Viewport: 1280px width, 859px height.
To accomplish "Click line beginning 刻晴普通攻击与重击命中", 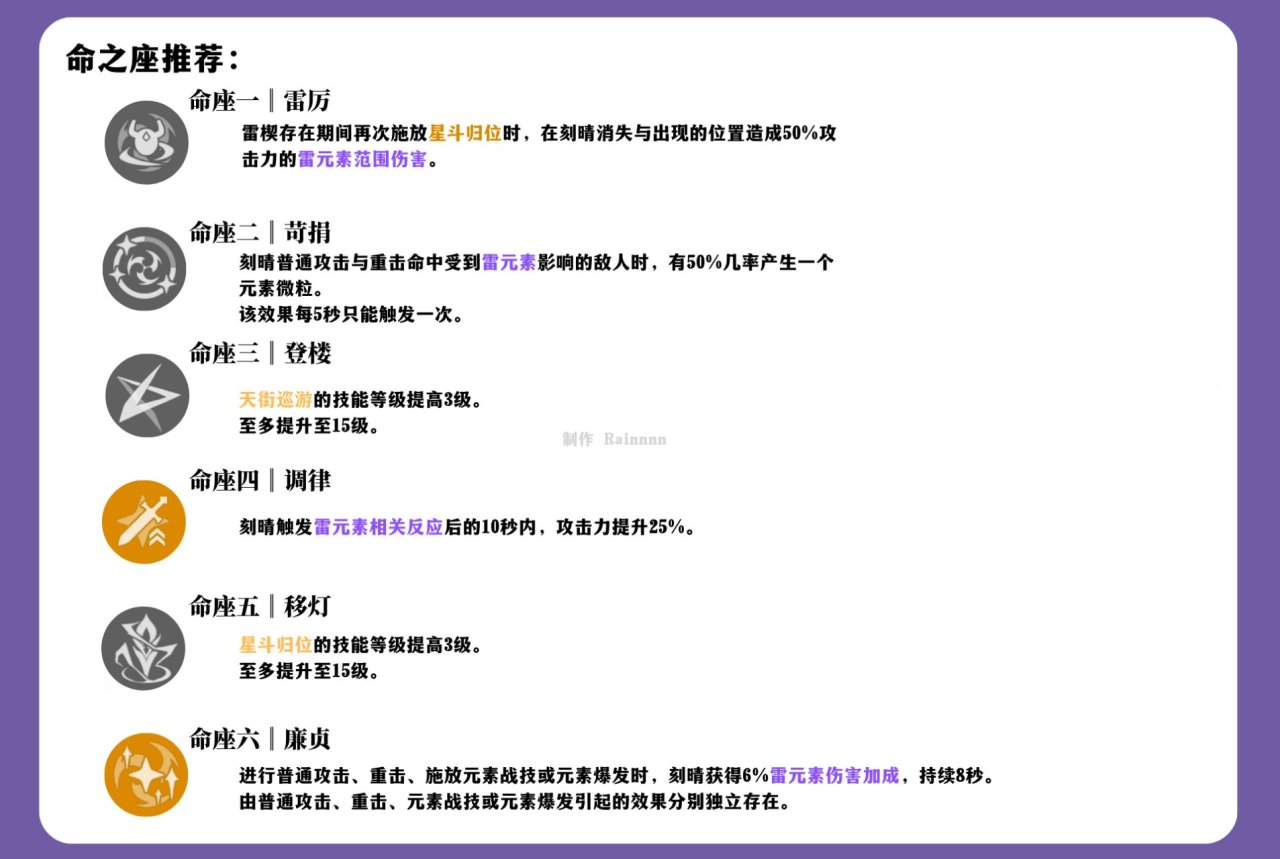I will point(536,263).
